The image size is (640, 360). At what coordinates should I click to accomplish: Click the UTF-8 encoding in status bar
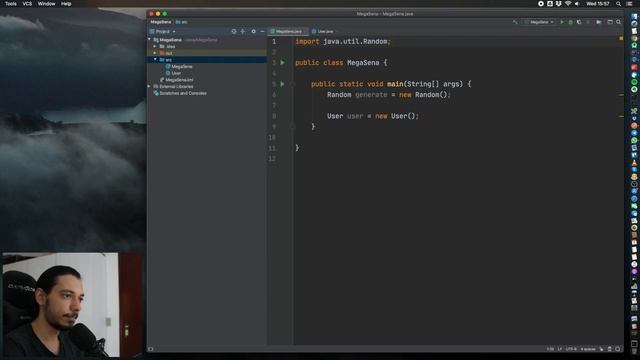571,349
